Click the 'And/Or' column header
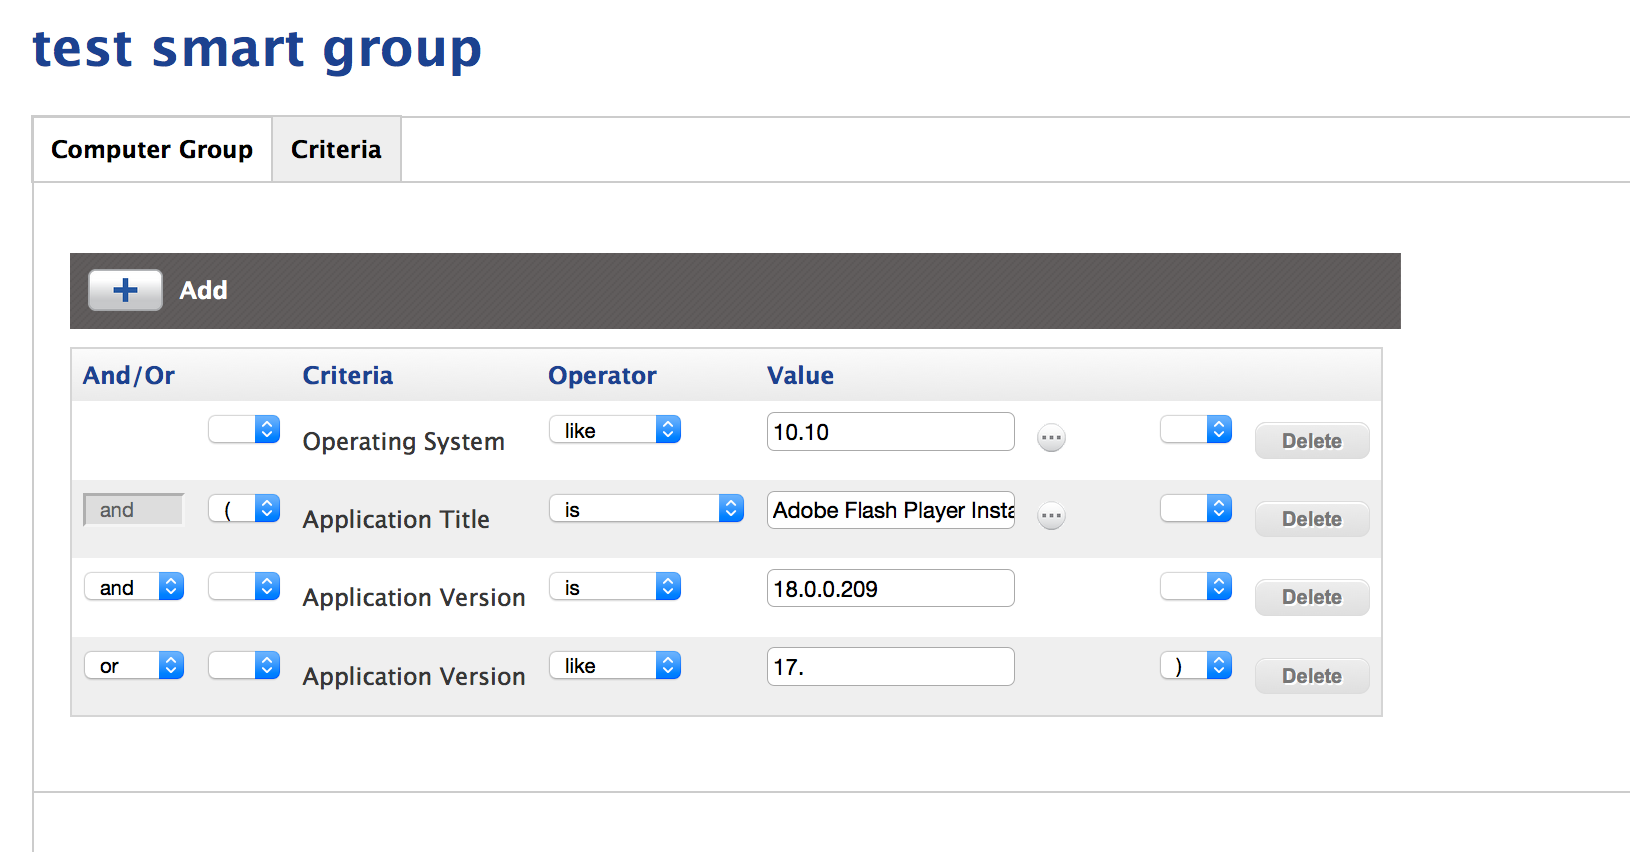1630x852 pixels. pyautogui.click(x=129, y=376)
